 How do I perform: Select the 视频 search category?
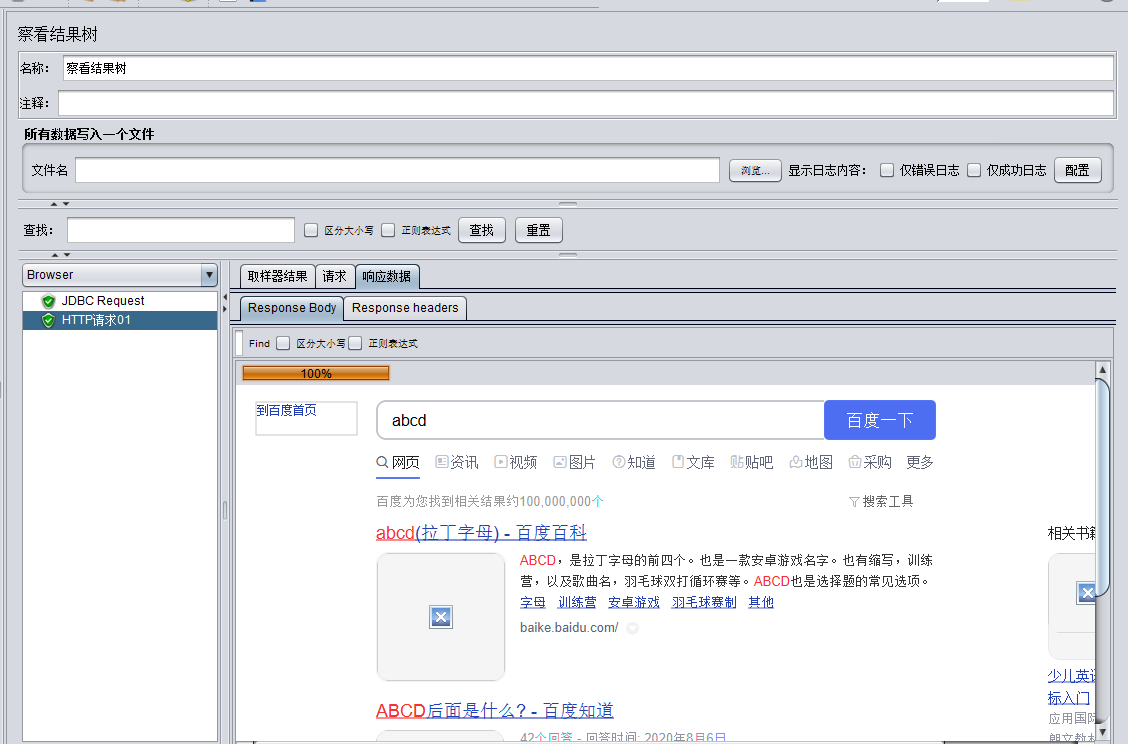[x=516, y=462]
